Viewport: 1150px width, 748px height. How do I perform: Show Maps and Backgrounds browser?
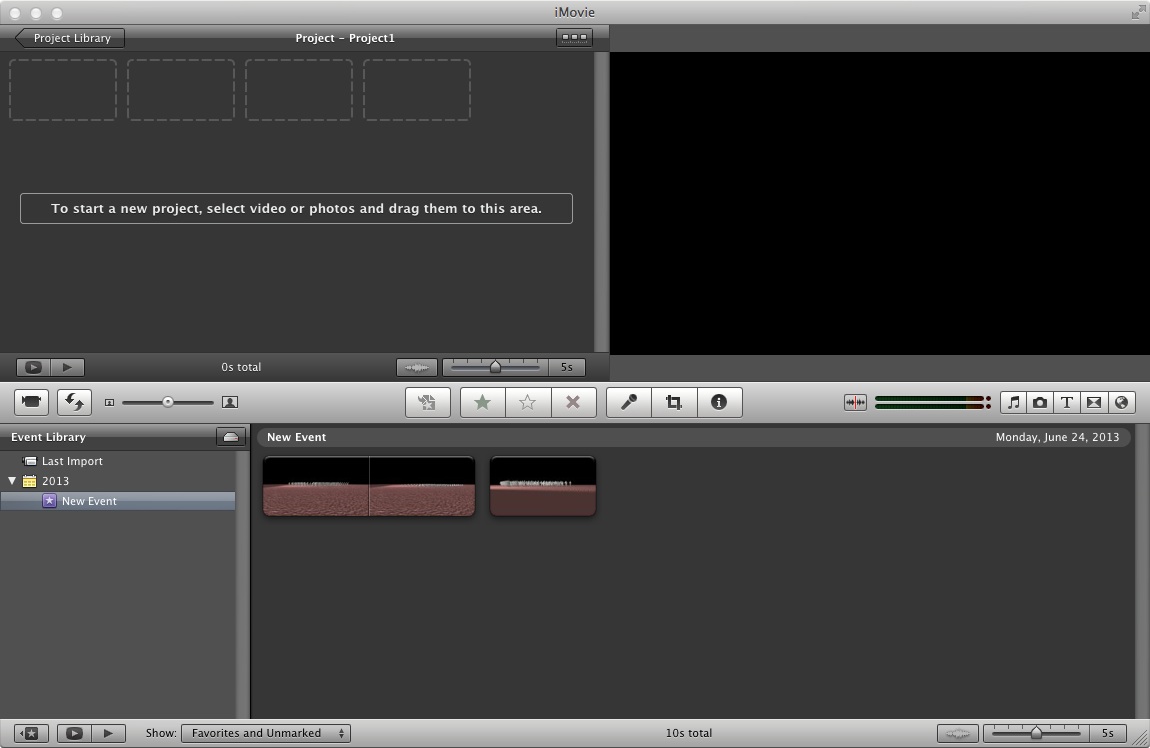1121,402
